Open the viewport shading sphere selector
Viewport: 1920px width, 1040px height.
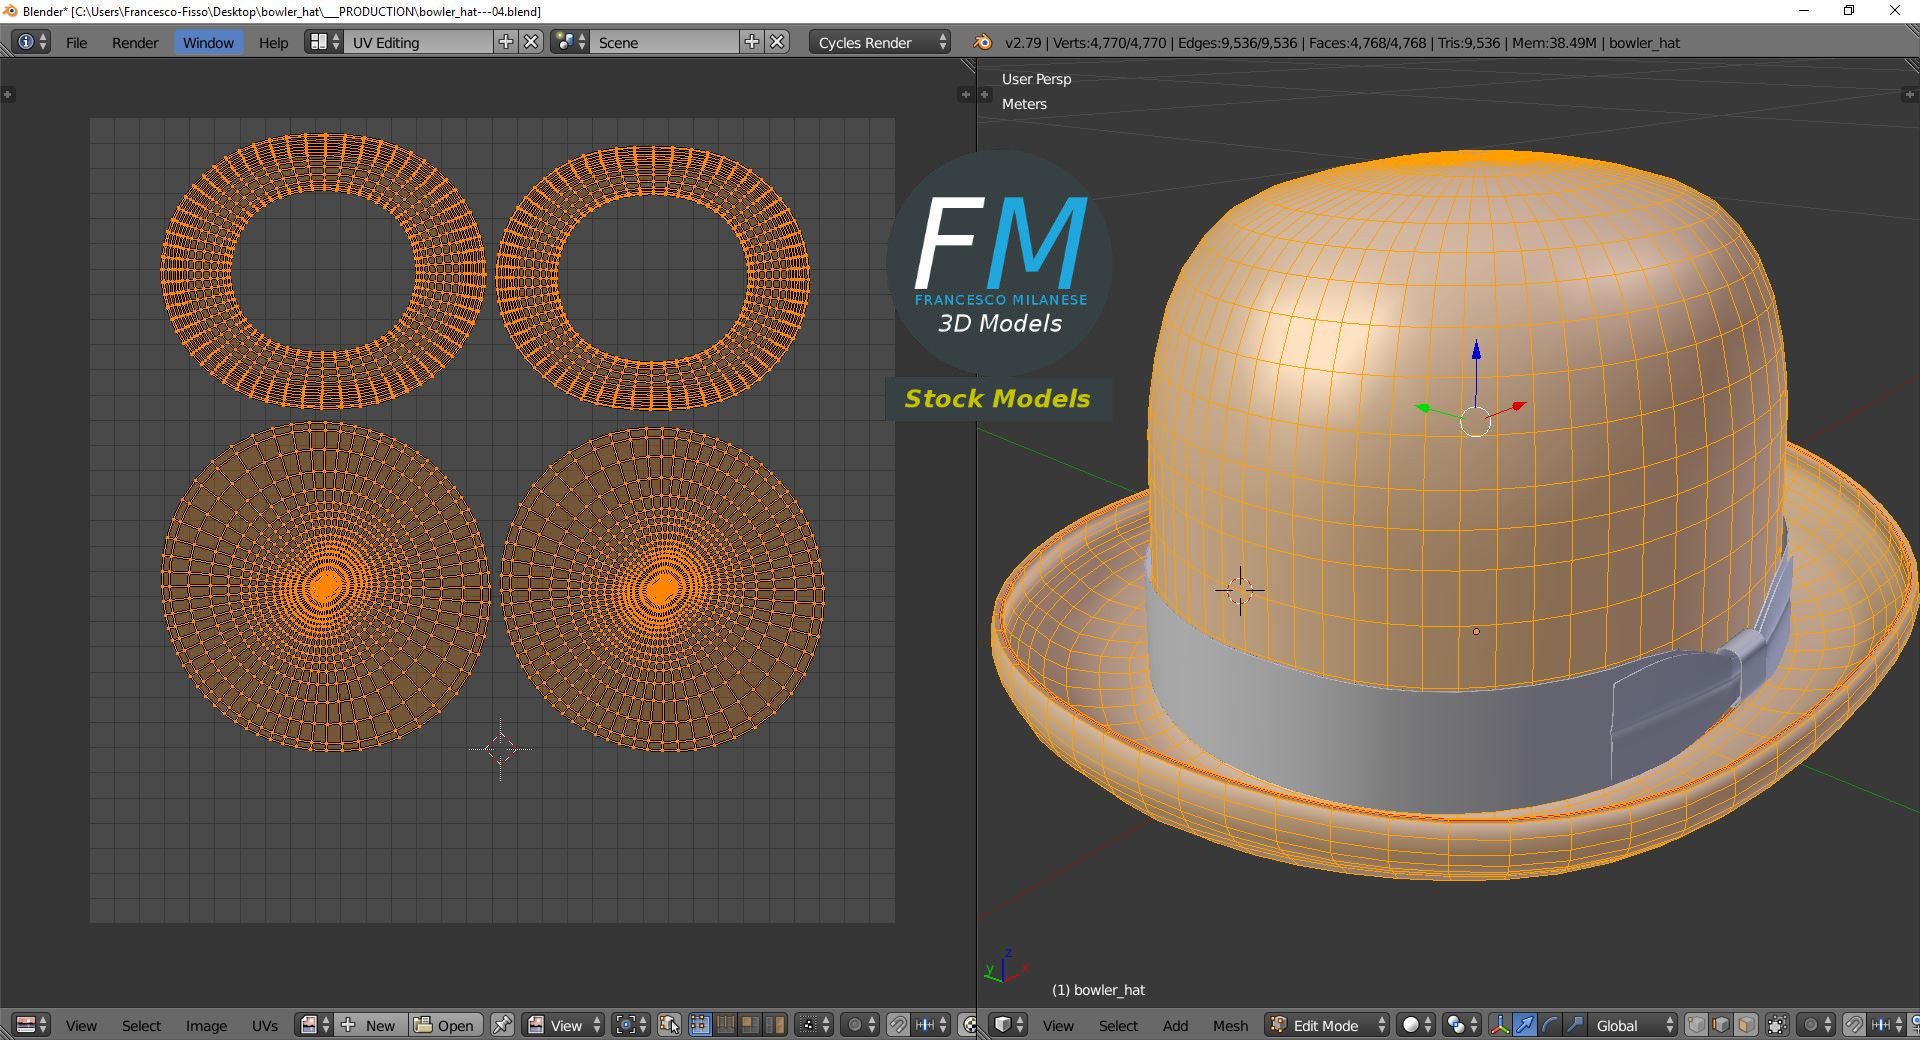1416,1025
